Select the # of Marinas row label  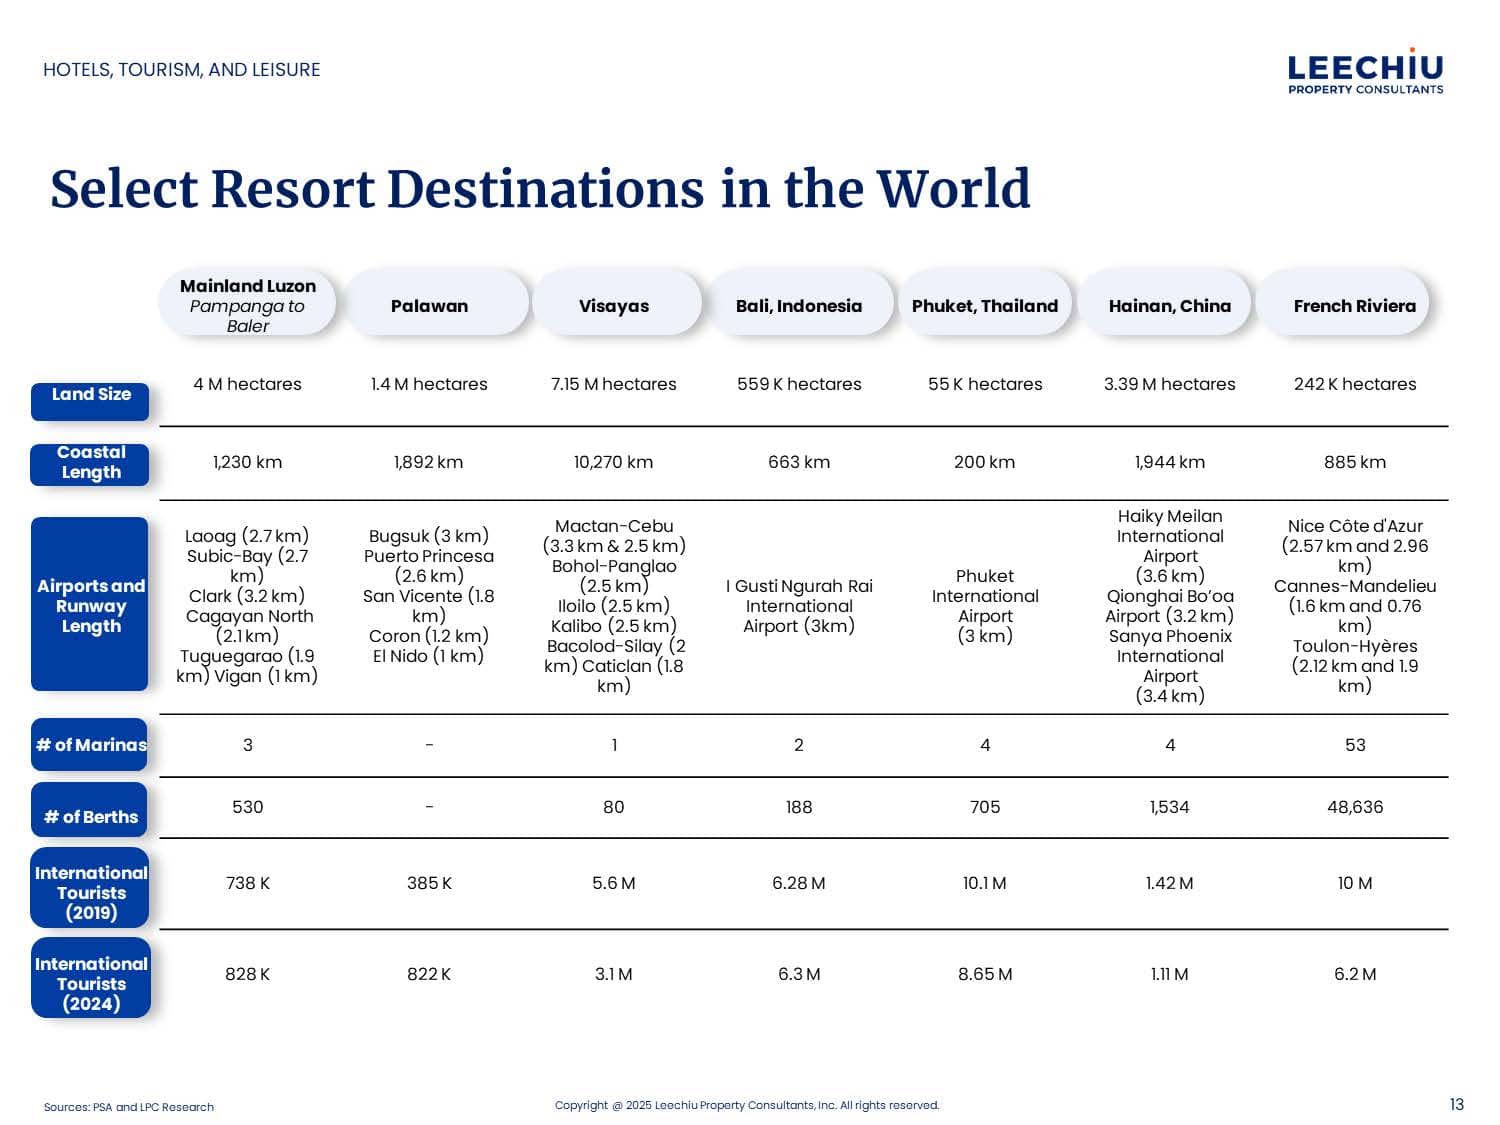tap(90, 745)
